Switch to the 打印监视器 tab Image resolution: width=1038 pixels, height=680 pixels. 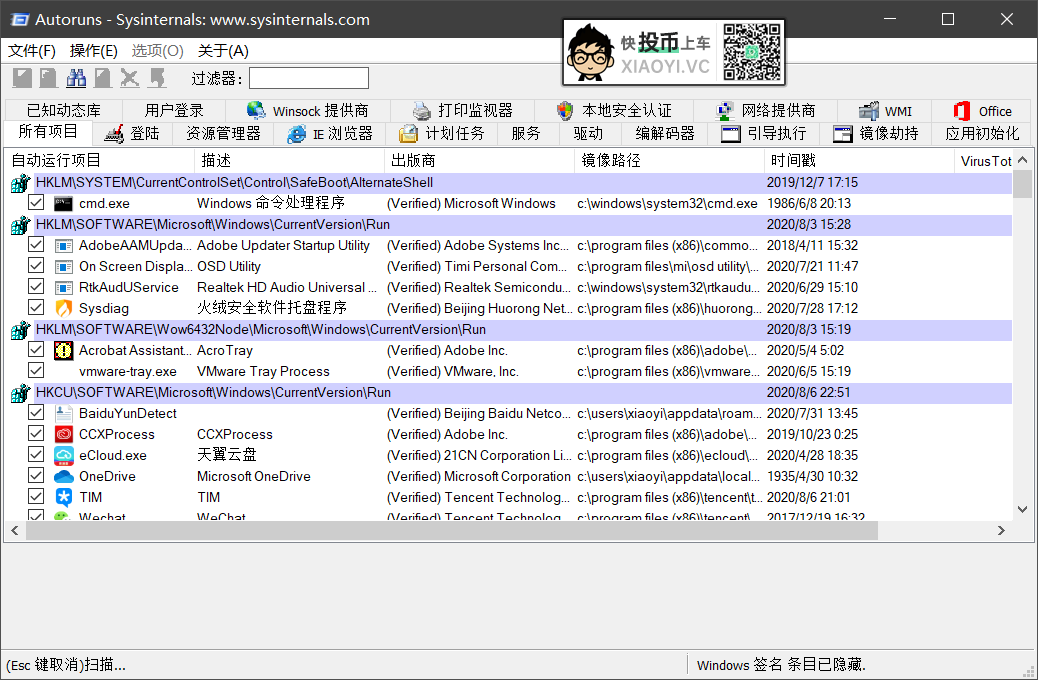[463, 111]
